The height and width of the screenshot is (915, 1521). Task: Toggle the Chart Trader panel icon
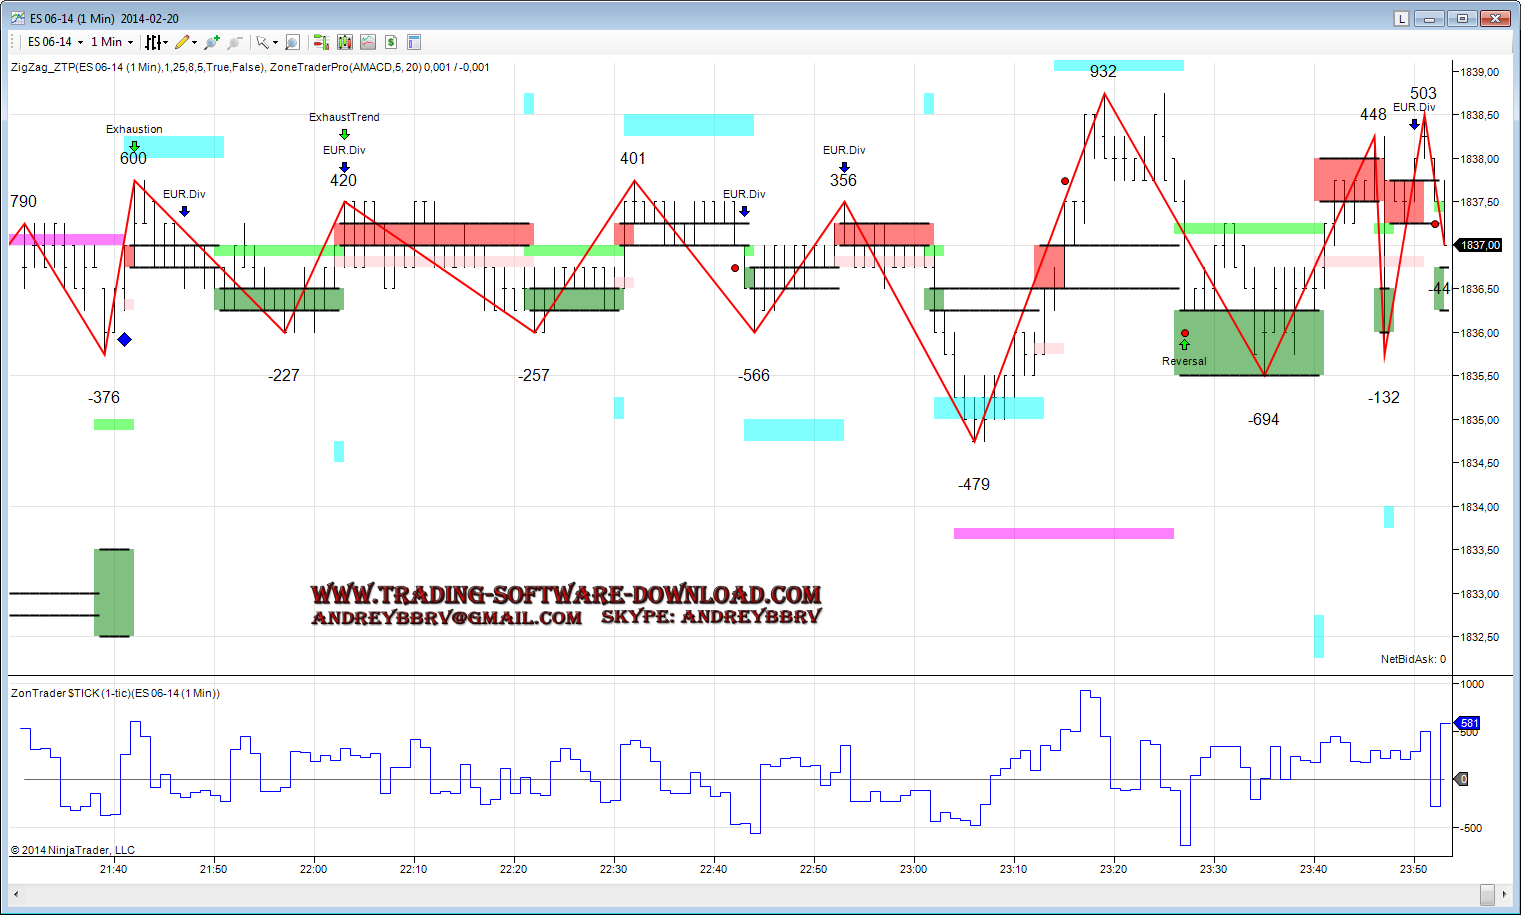[321, 42]
